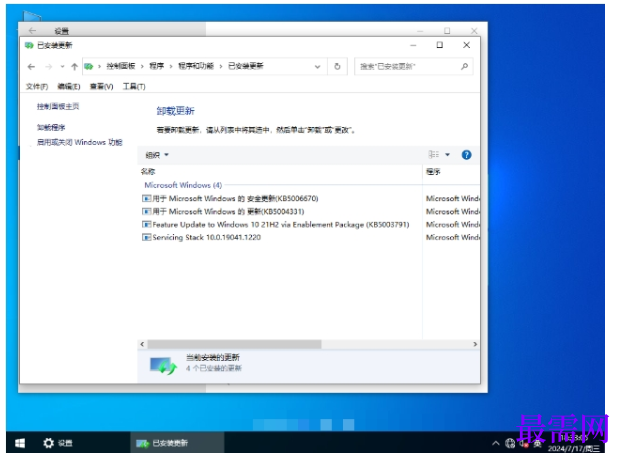The width and height of the screenshot is (628, 460).
Task: Go back using the explorer back arrow
Action: click(x=31, y=67)
